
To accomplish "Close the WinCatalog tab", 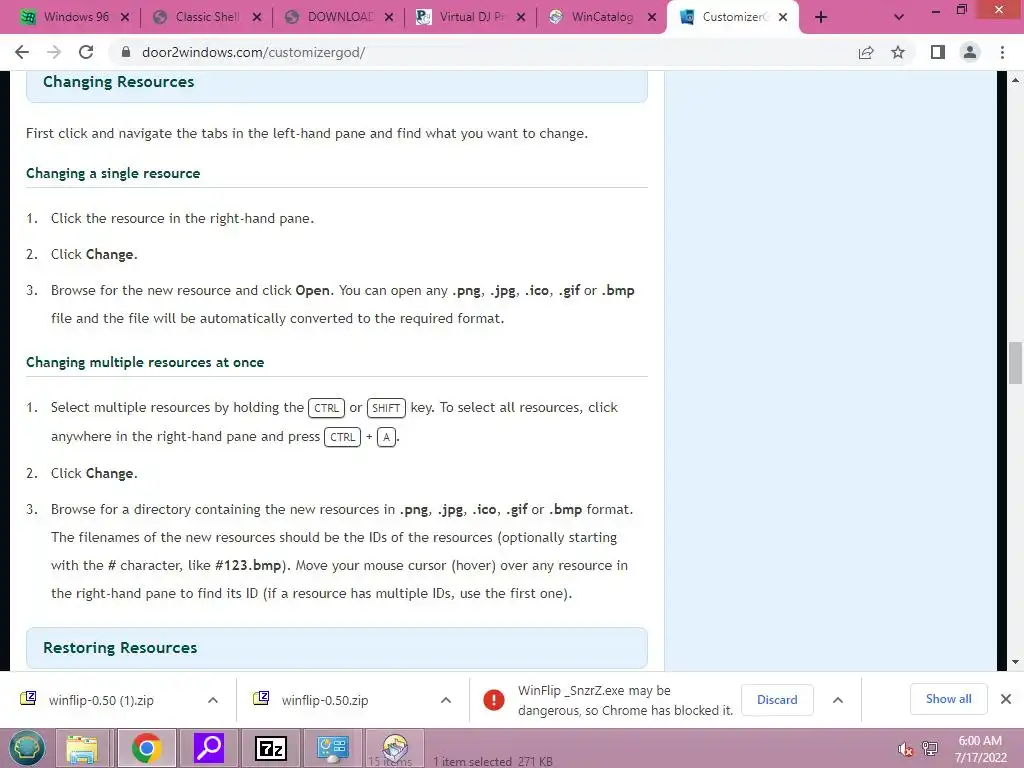I will pyautogui.click(x=652, y=18).
